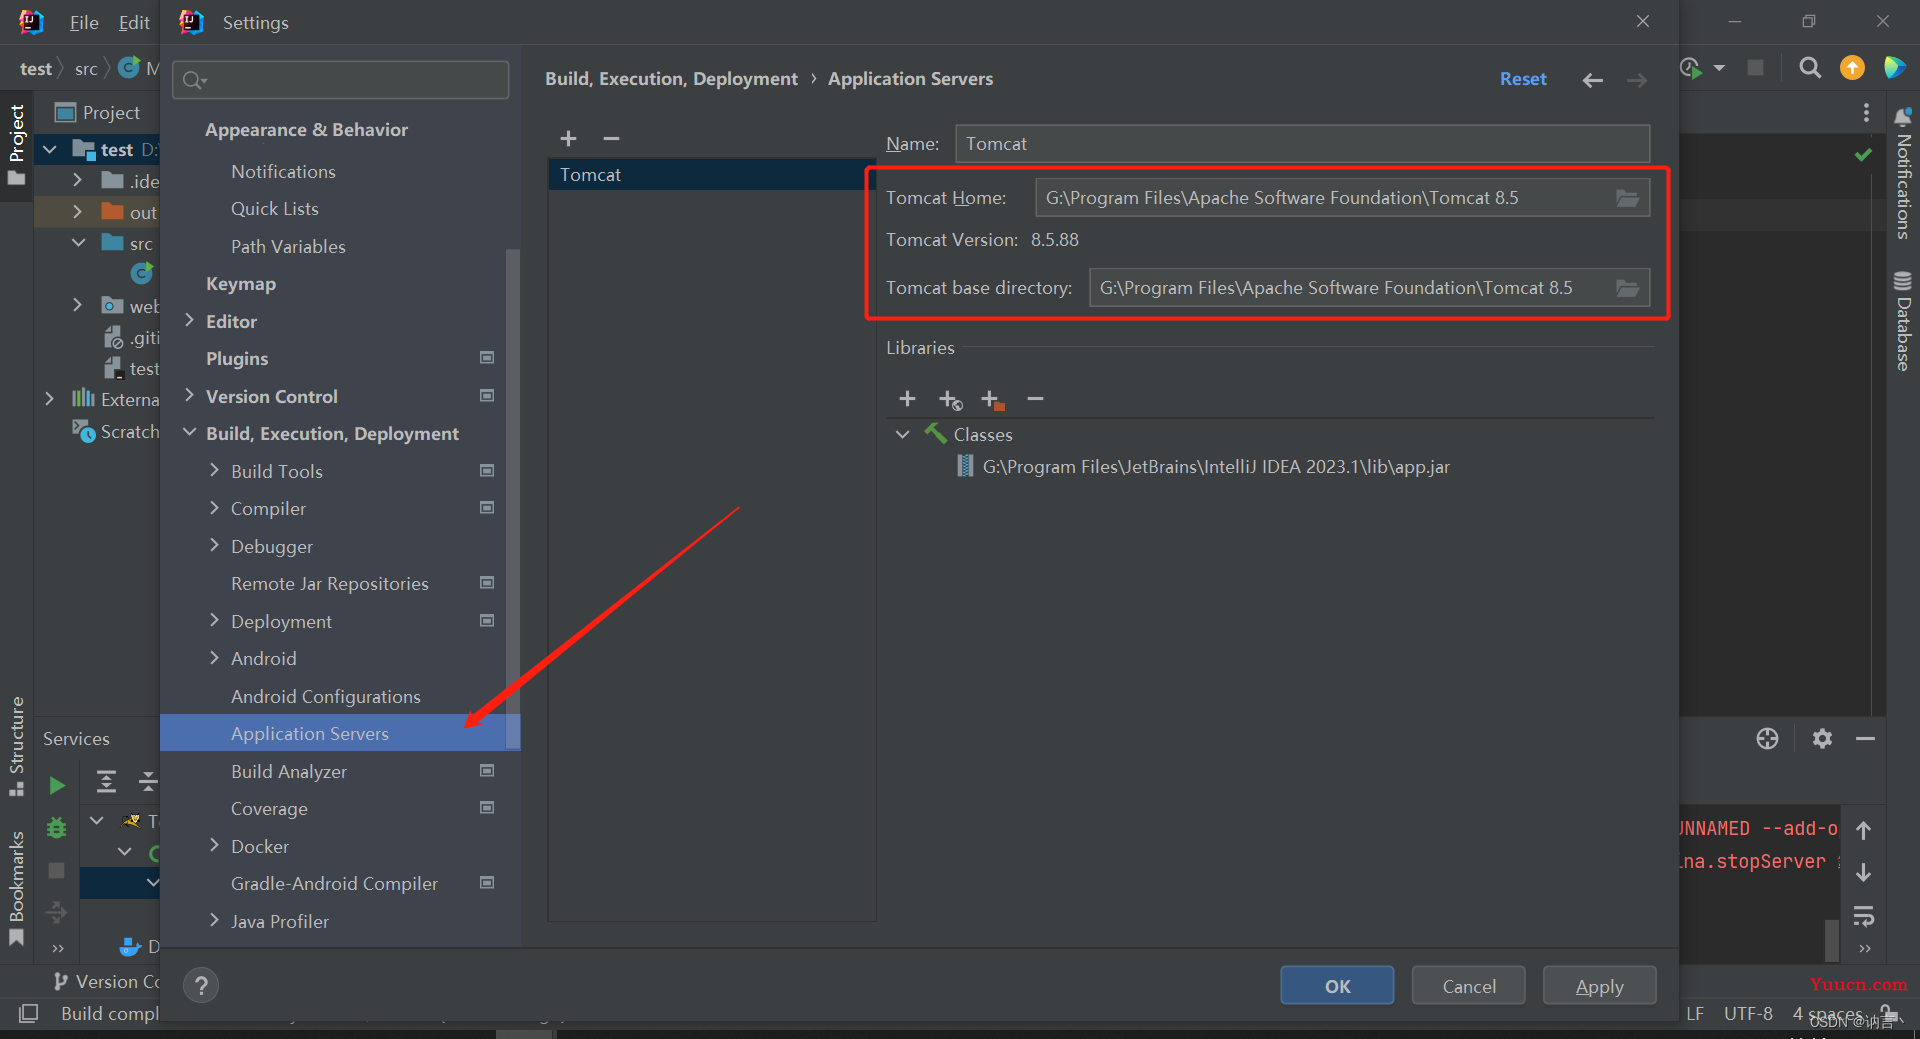Open the Edit menu

134,22
